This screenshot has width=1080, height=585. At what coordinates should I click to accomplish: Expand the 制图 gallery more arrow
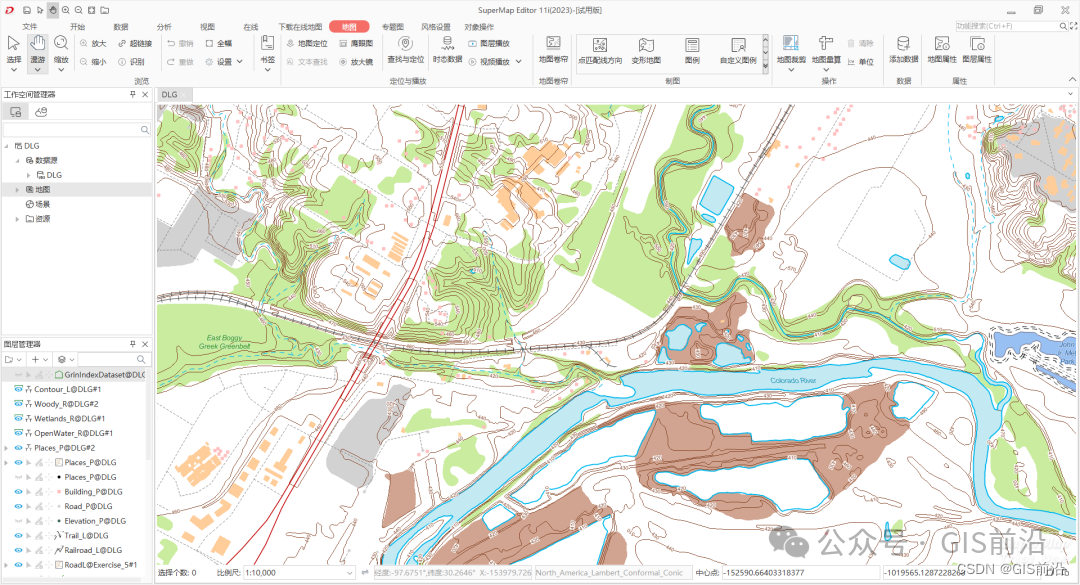click(765, 66)
